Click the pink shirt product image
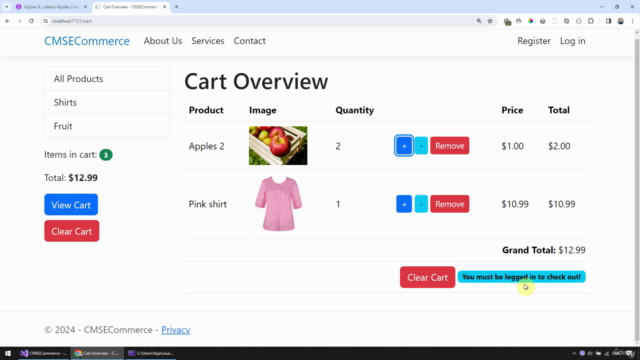Screen dimensions: 640x360 [278, 204]
